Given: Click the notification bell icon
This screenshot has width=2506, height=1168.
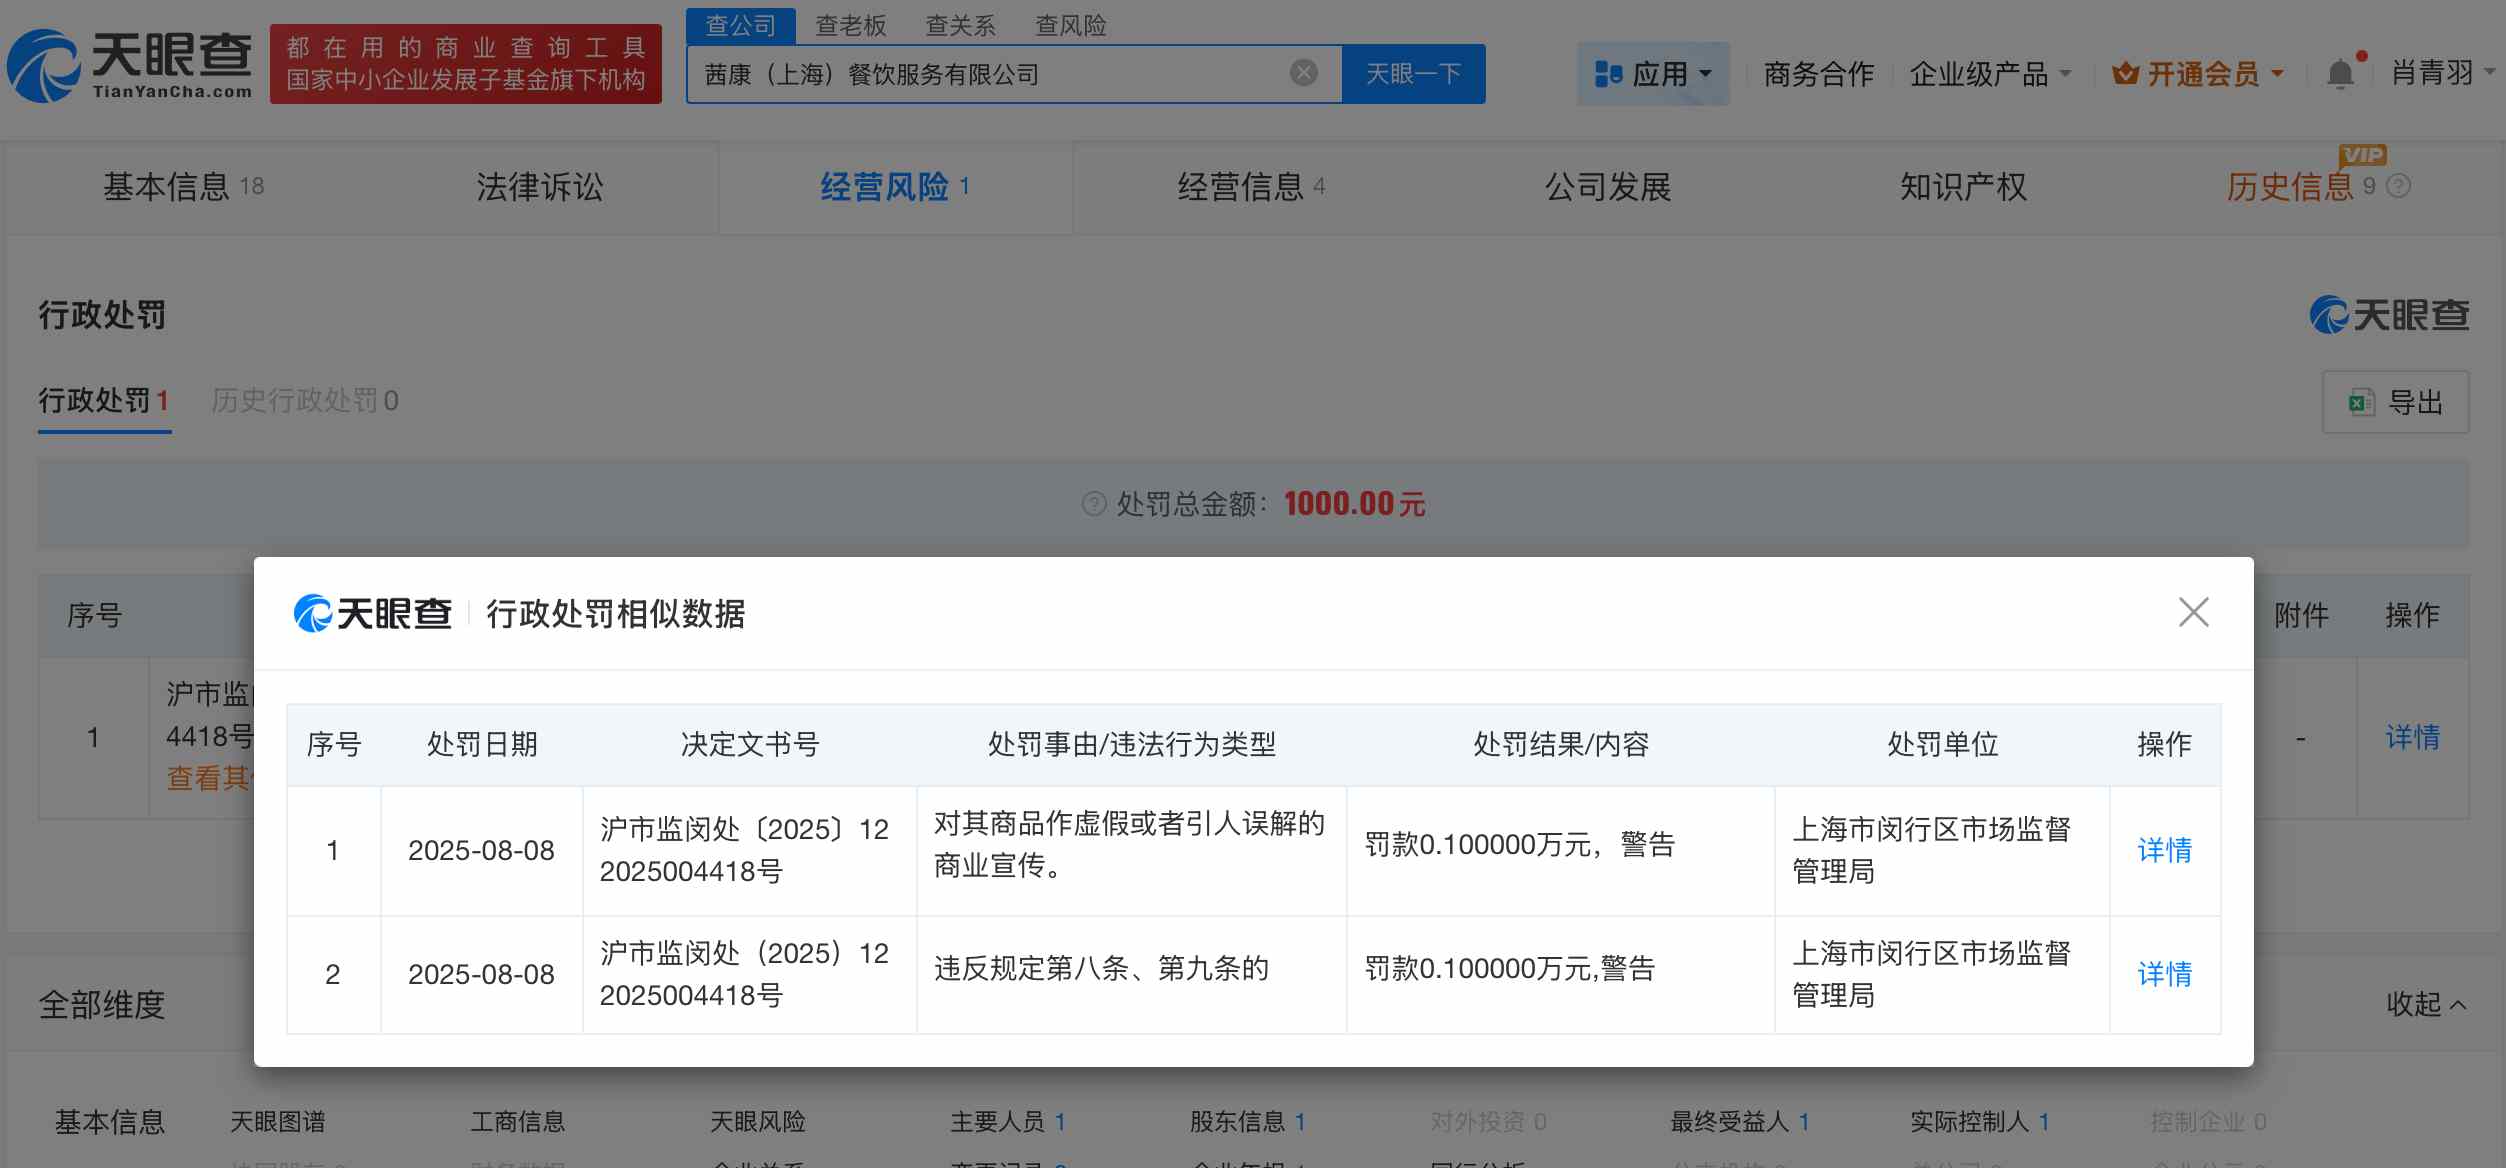Looking at the screenshot, I should coord(2340,73).
